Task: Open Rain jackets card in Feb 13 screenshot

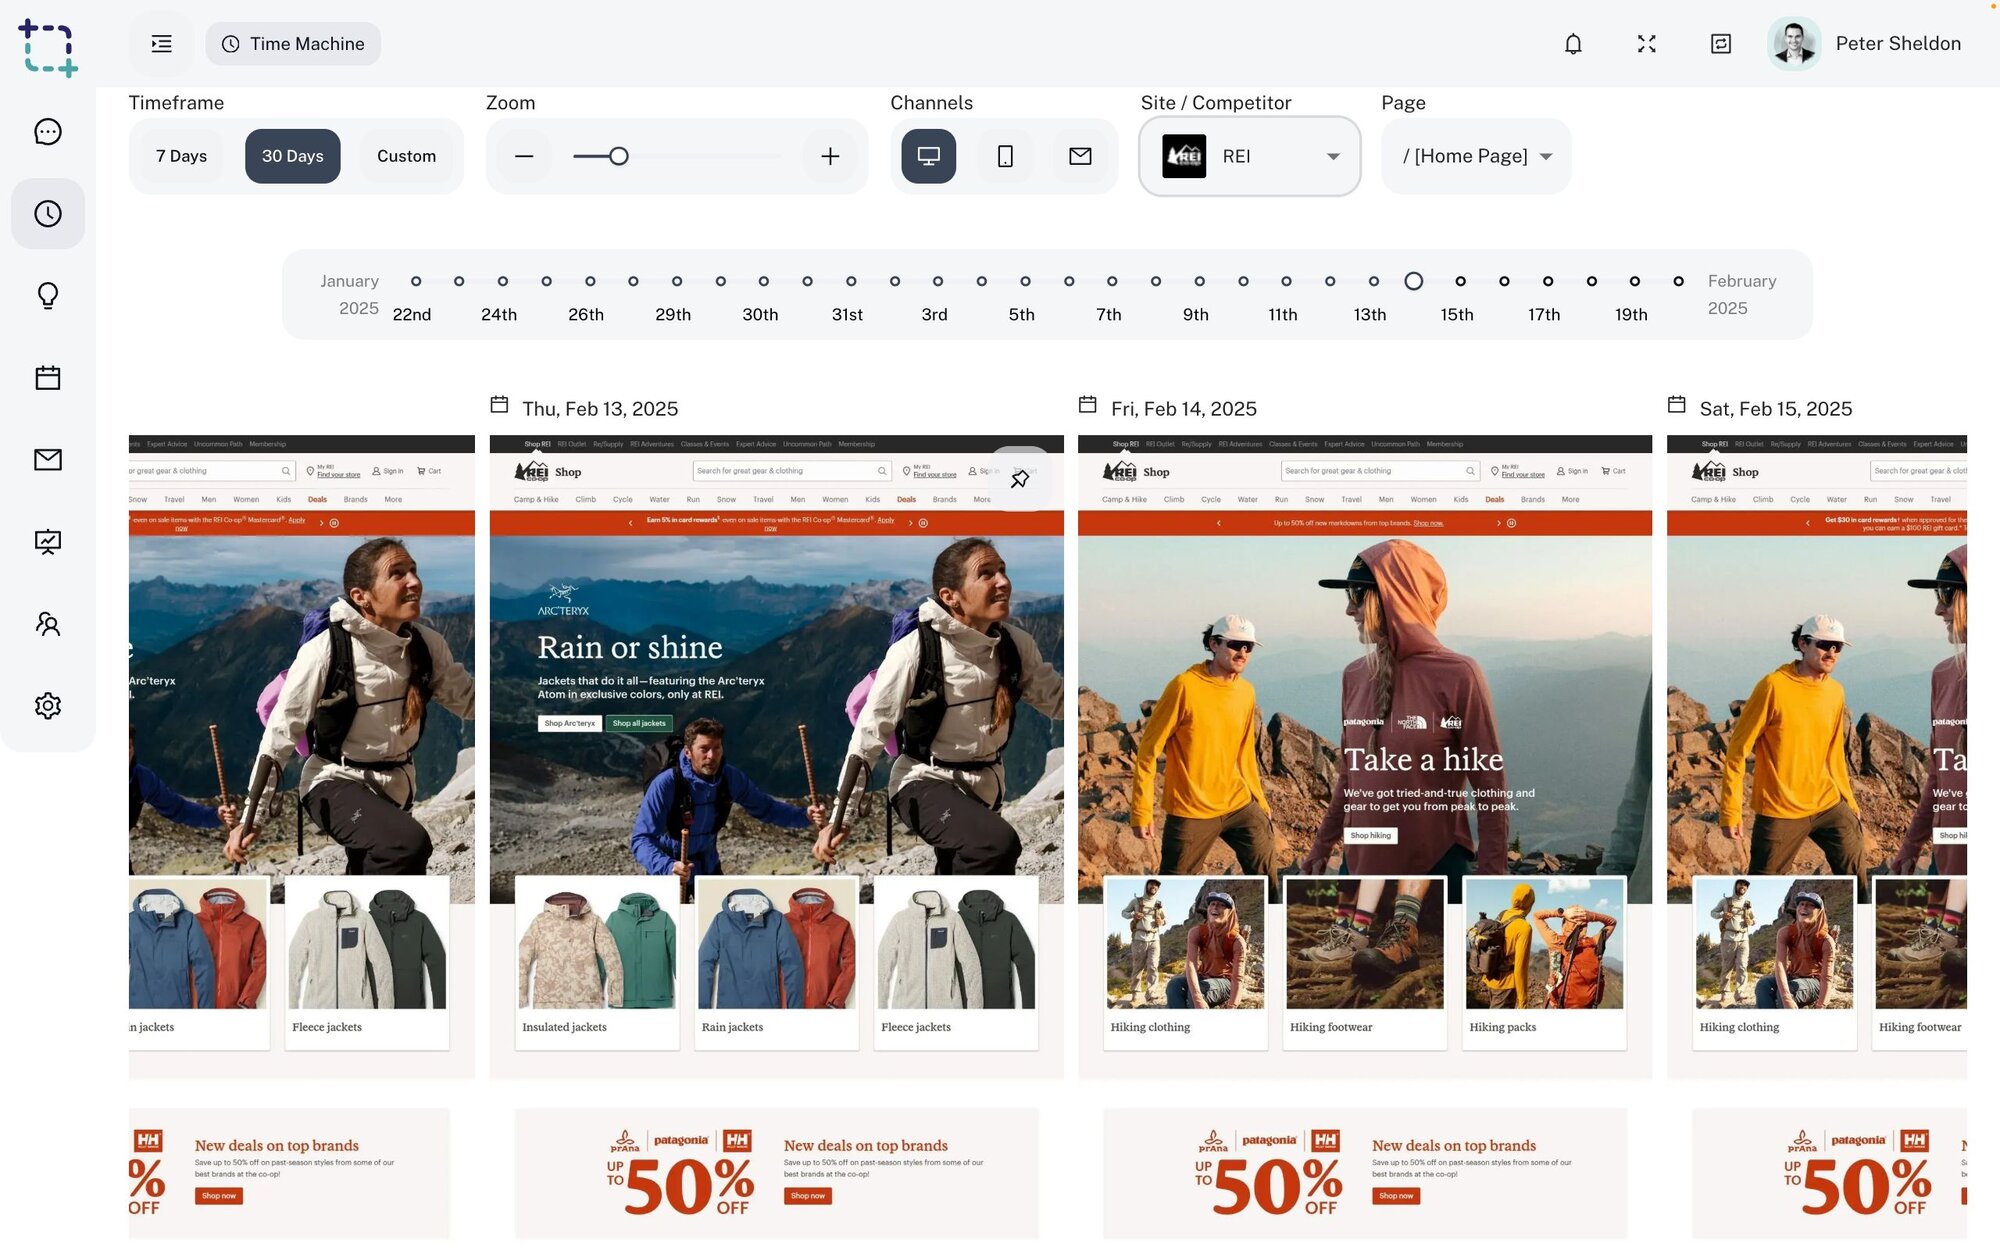Action: tap(777, 963)
